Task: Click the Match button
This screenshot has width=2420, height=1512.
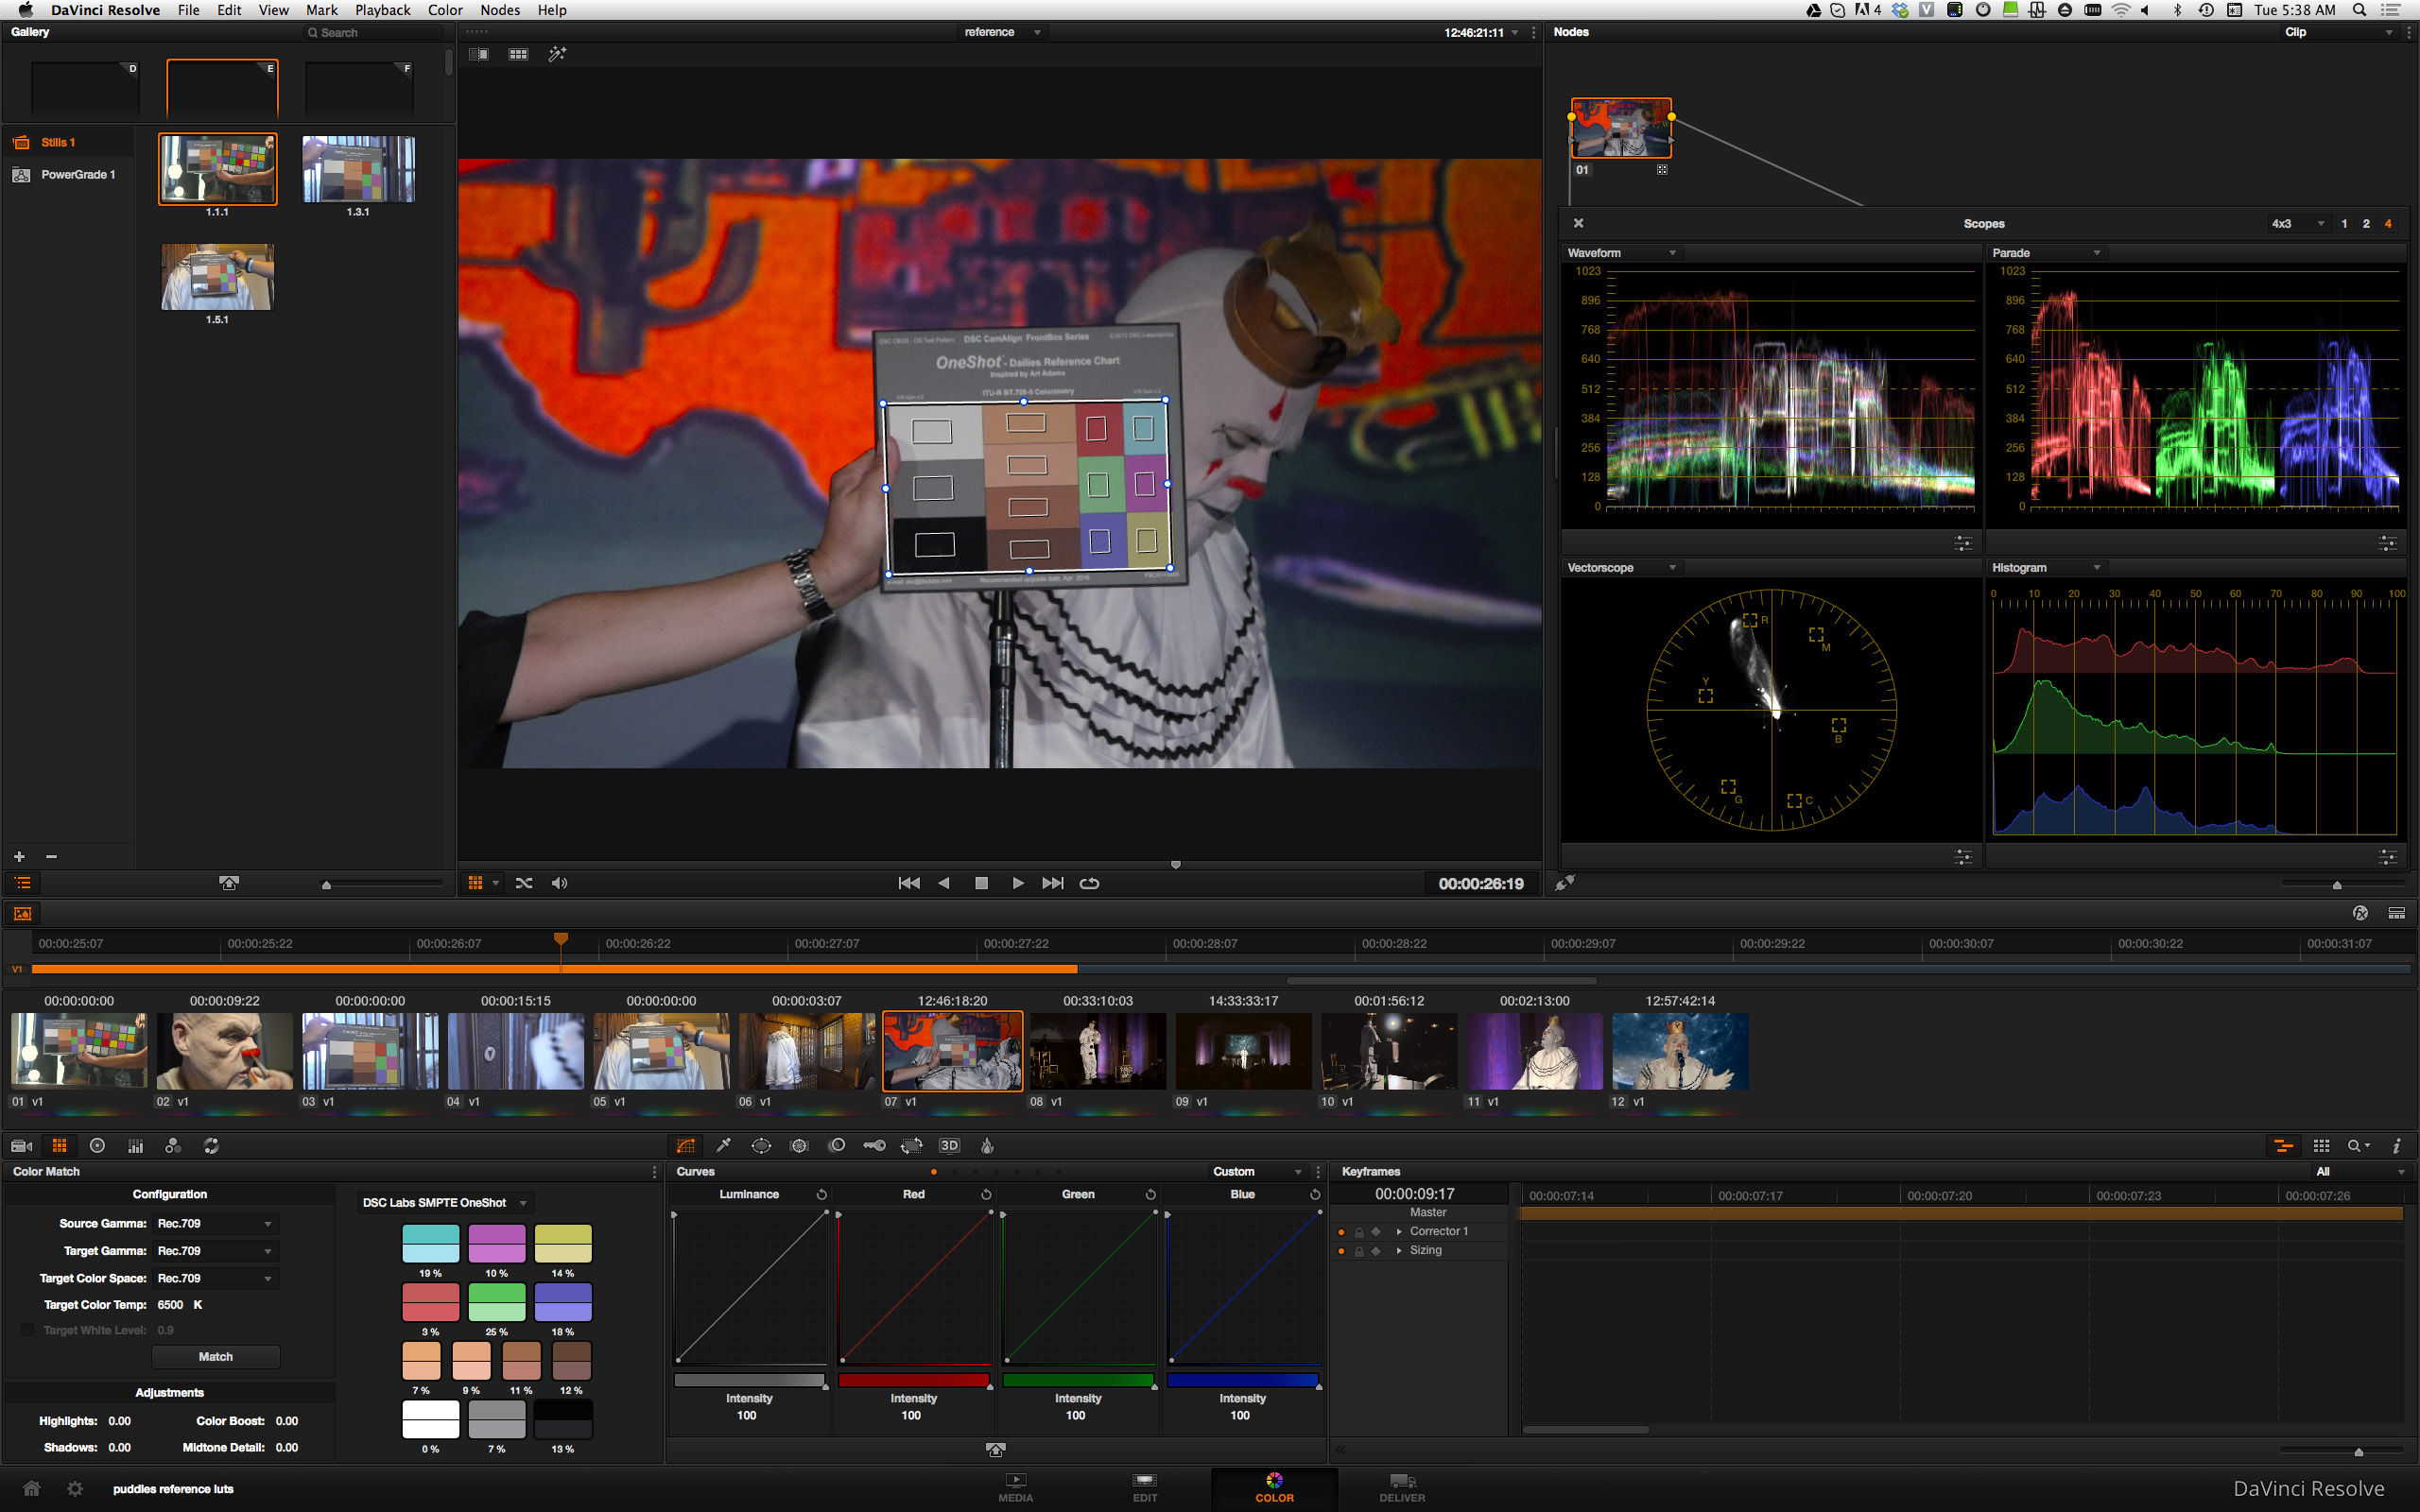Action: coord(215,1357)
